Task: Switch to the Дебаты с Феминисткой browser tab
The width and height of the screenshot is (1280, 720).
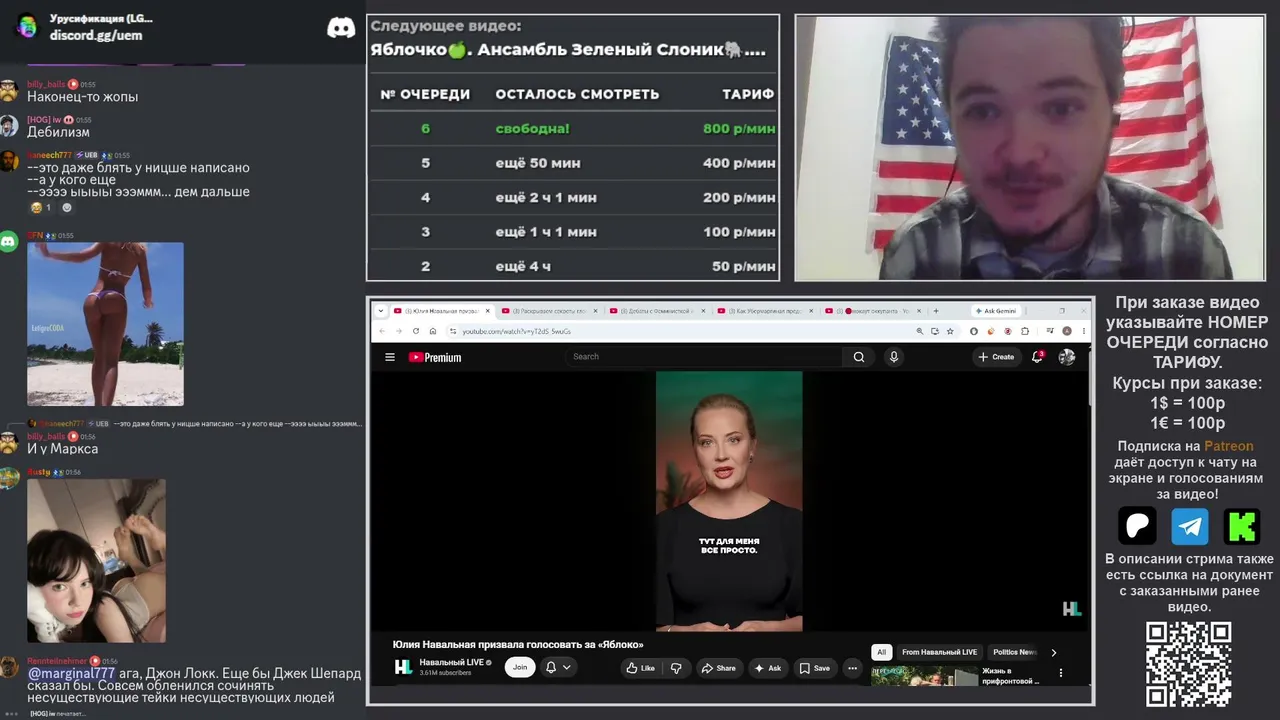Action: (x=657, y=311)
